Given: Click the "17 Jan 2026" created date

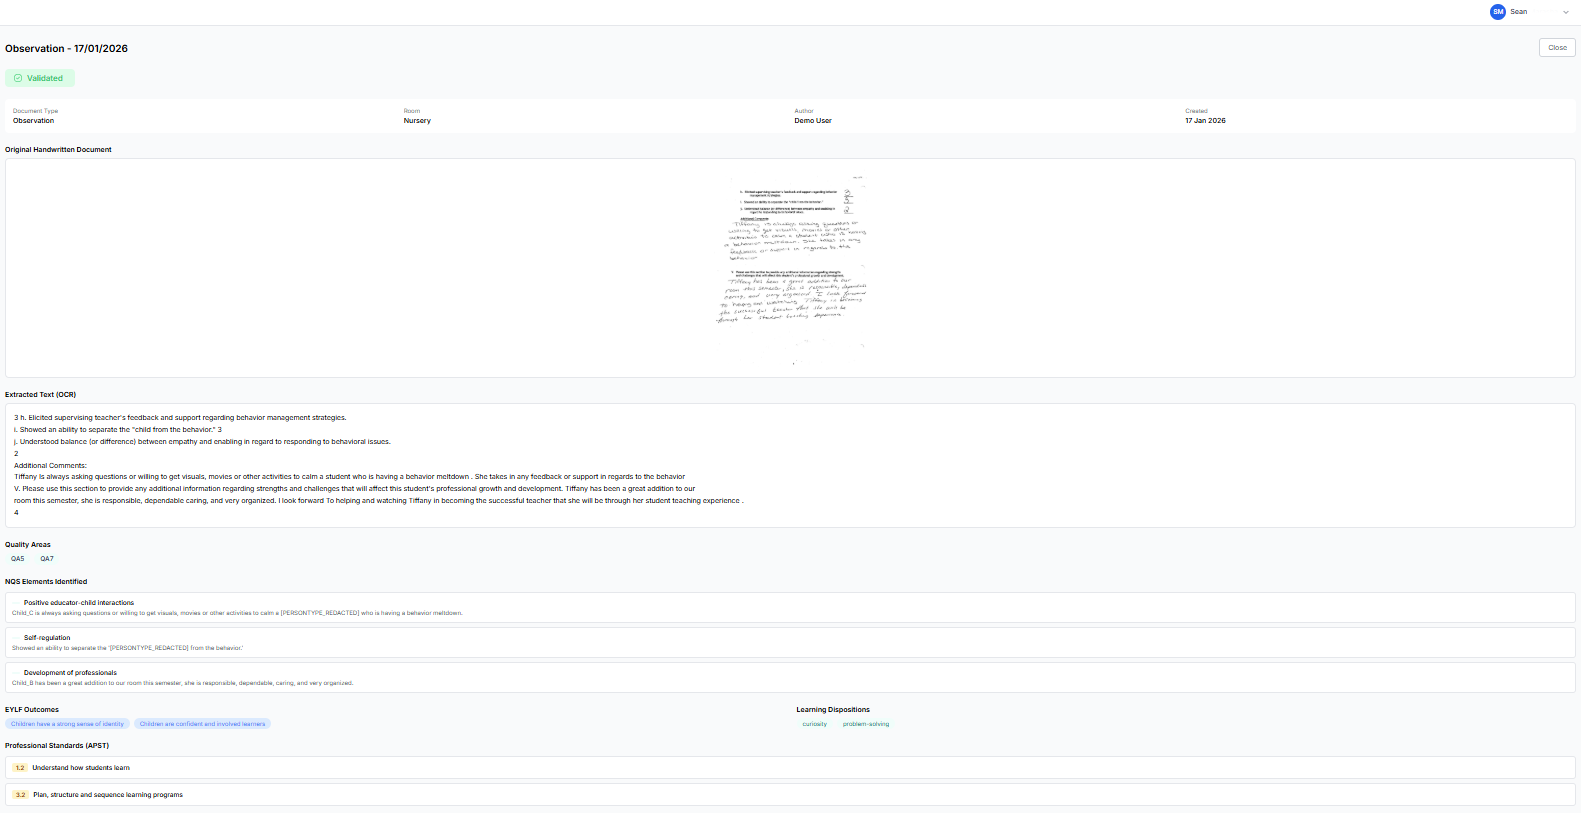Looking at the screenshot, I should [x=1205, y=121].
